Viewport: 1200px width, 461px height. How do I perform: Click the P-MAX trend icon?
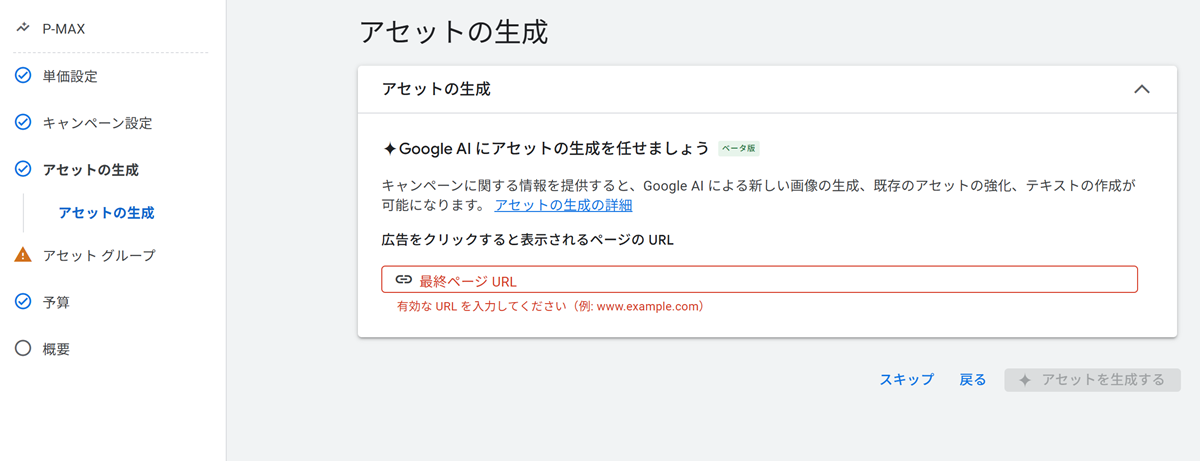pyautogui.click(x=23, y=29)
